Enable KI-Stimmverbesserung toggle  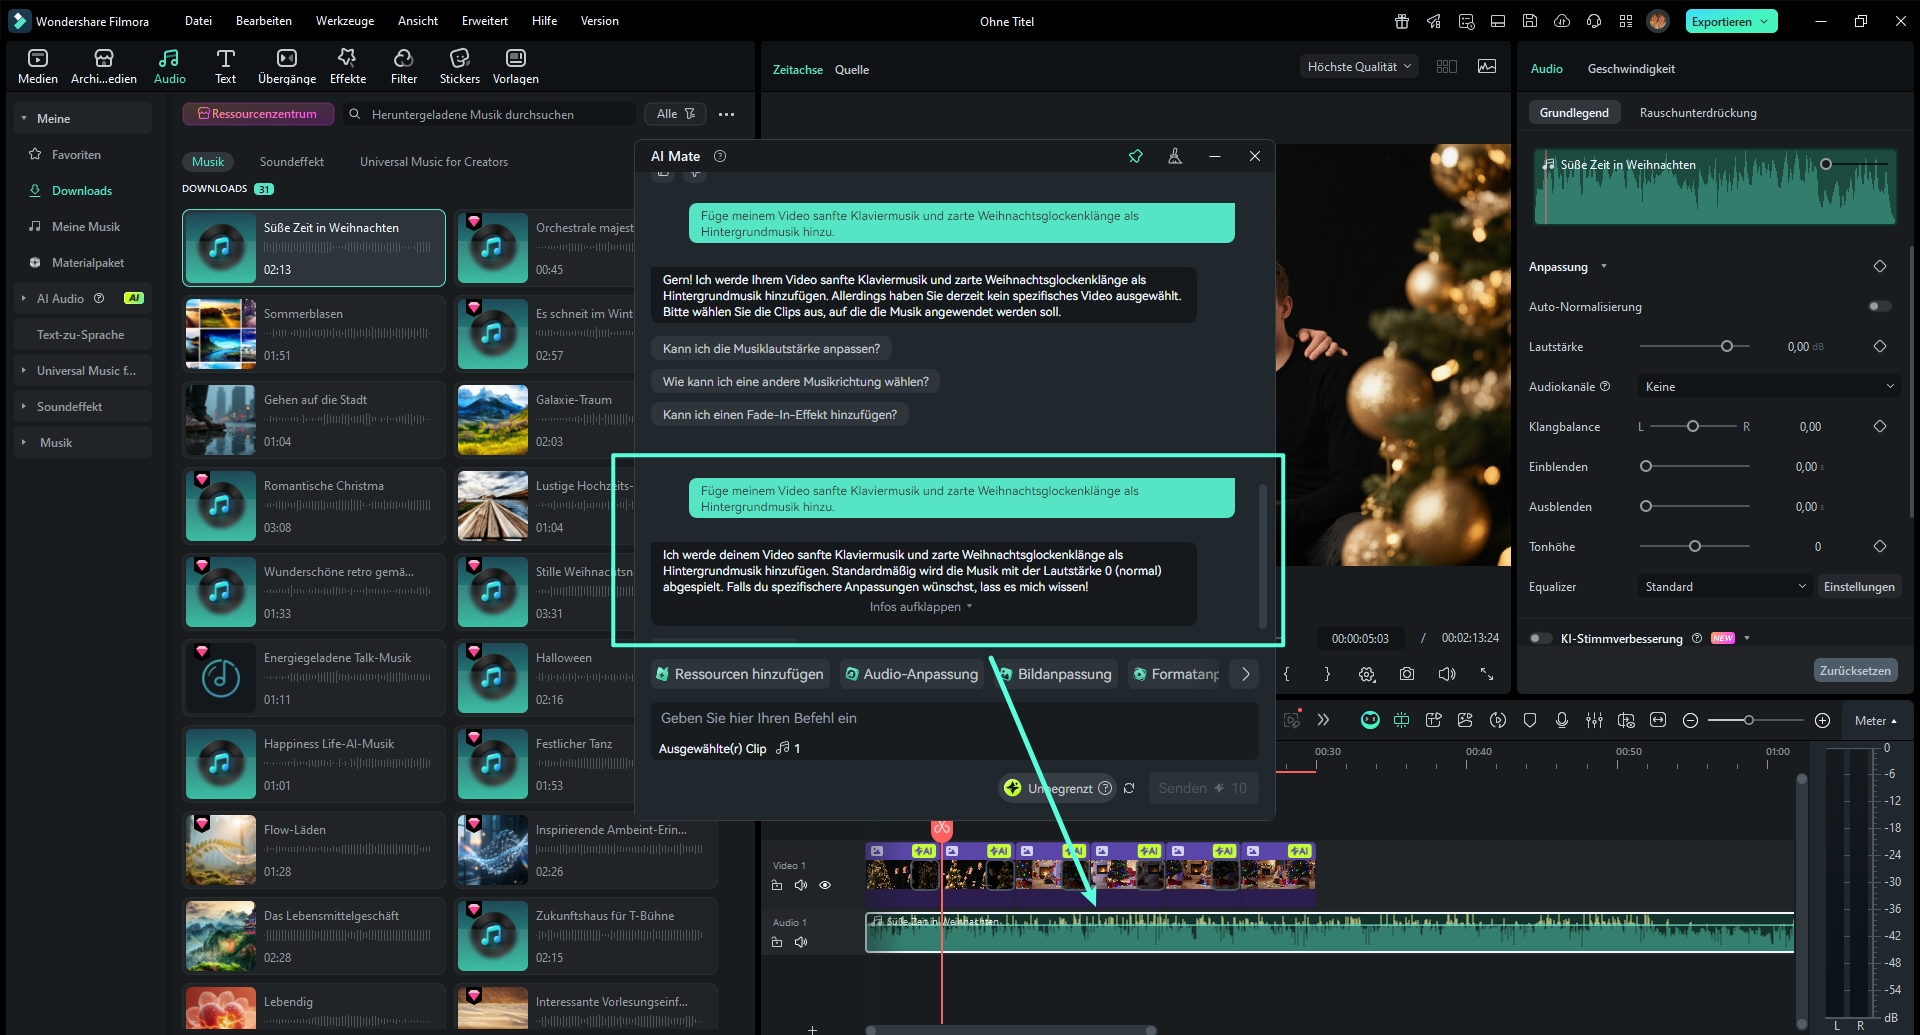click(x=1541, y=638)
